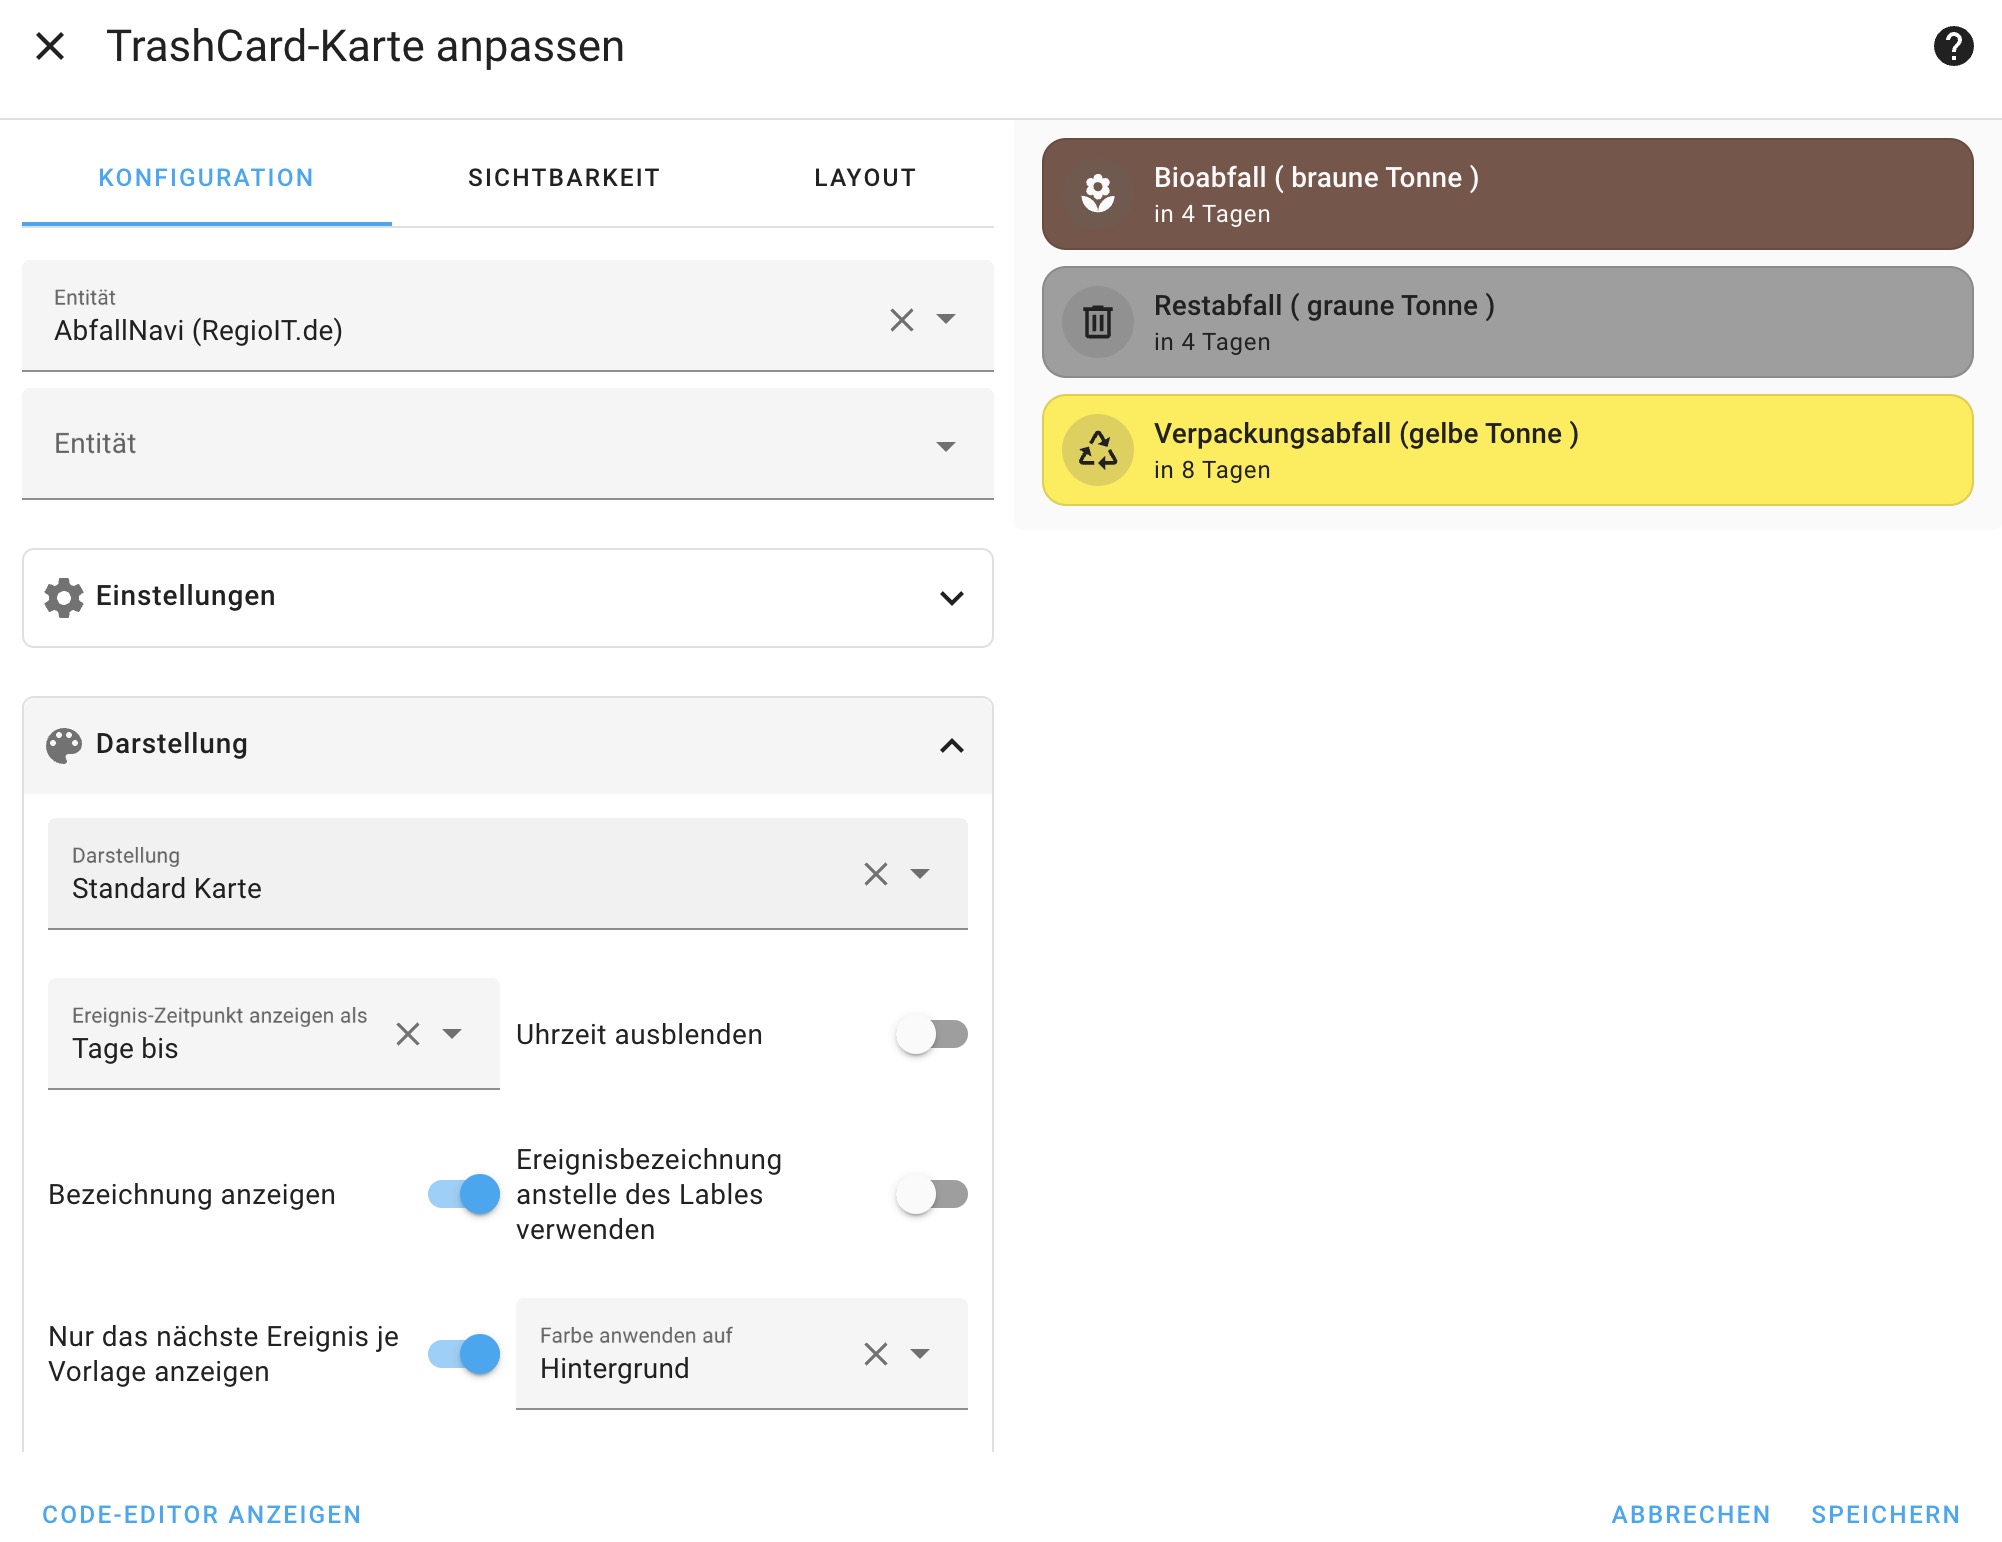Toggle Uhrzeit ausblenden switch
The height and width of the screenshot is (1542, 2002).
coord(931,1034)
